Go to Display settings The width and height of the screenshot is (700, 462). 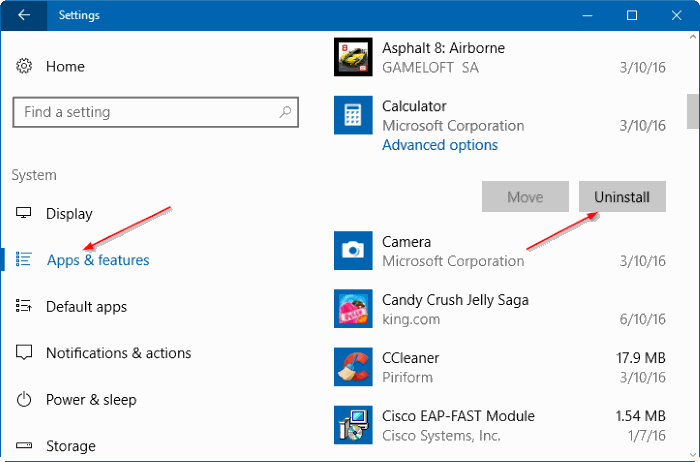(69, 214)
